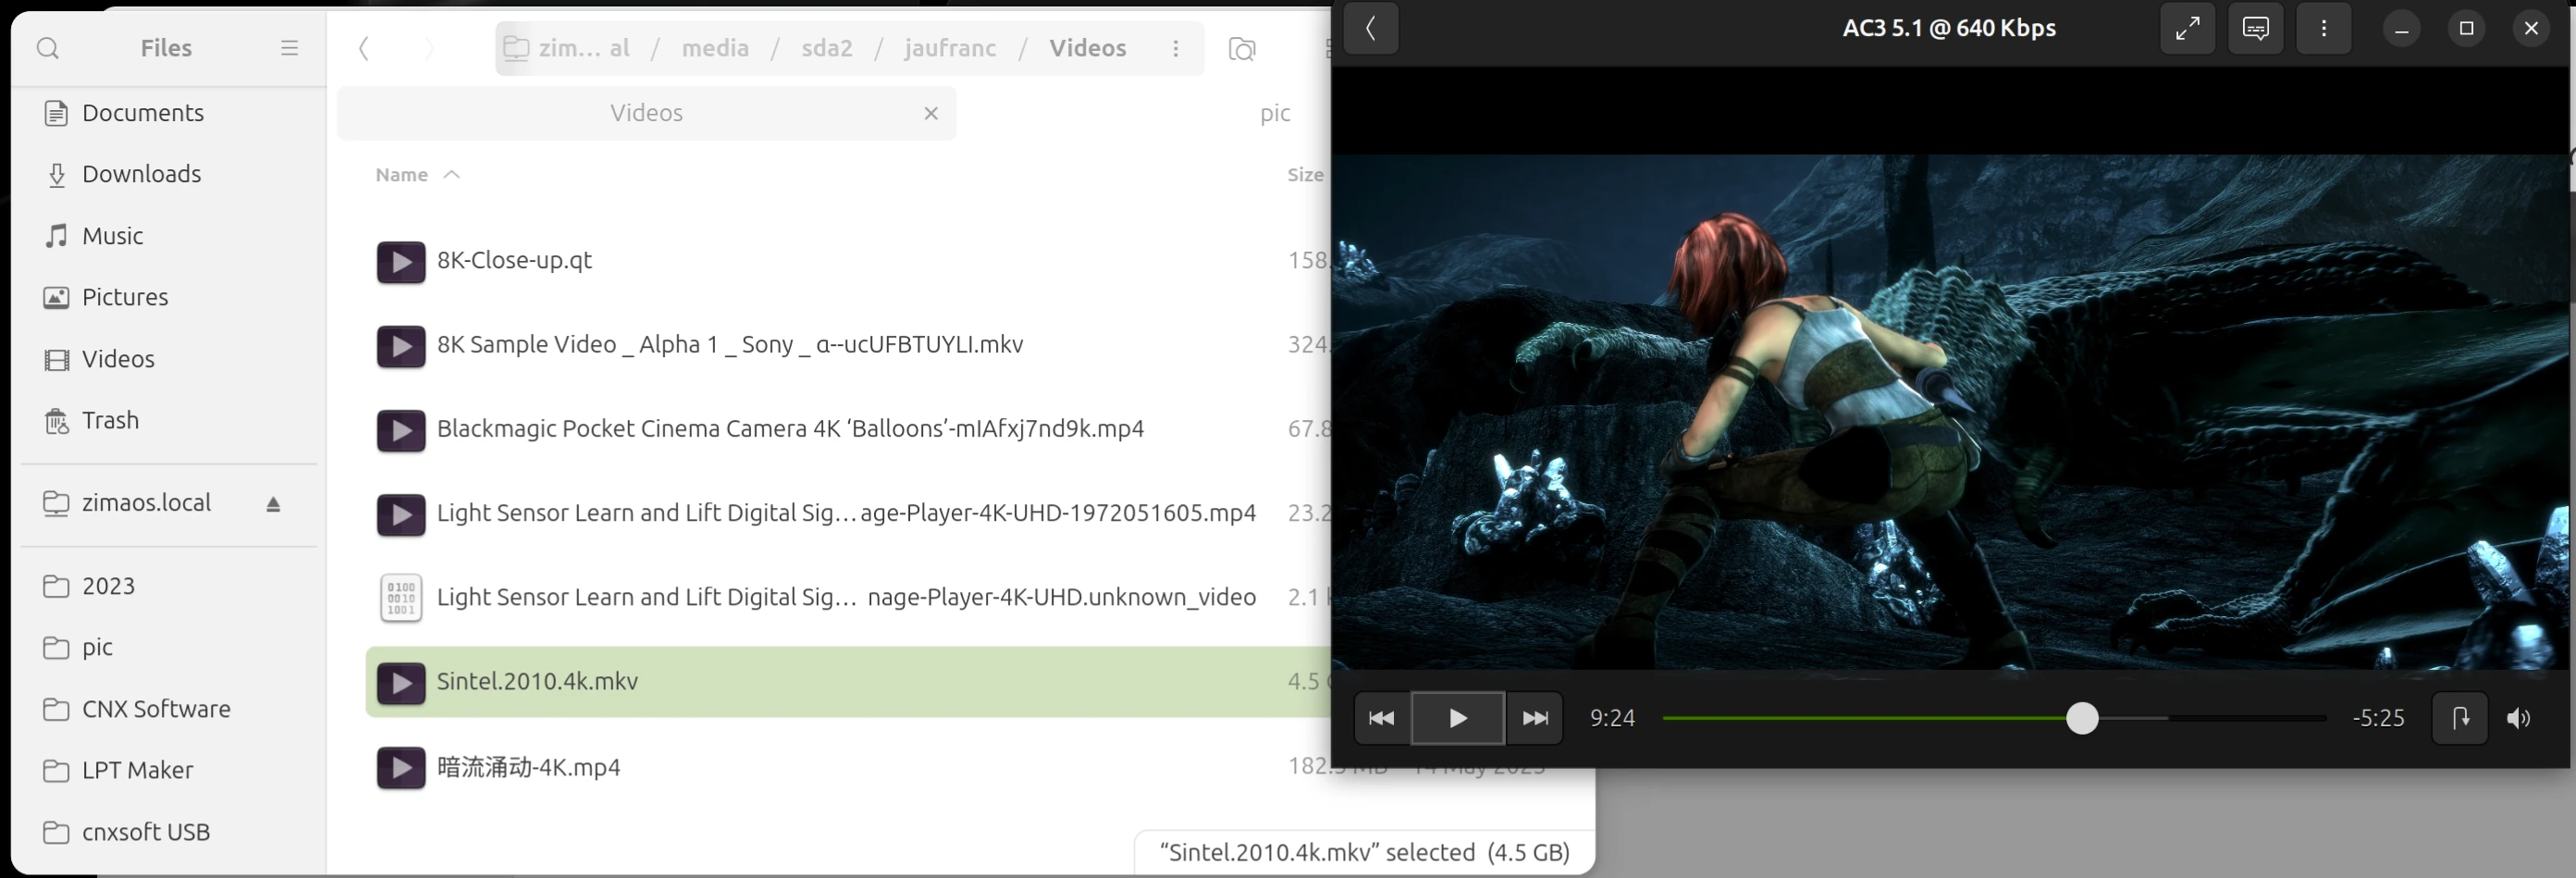2576x878 pixels.
Task: Open subtitles and audio track menu
Action: [x=2256, y=28]
